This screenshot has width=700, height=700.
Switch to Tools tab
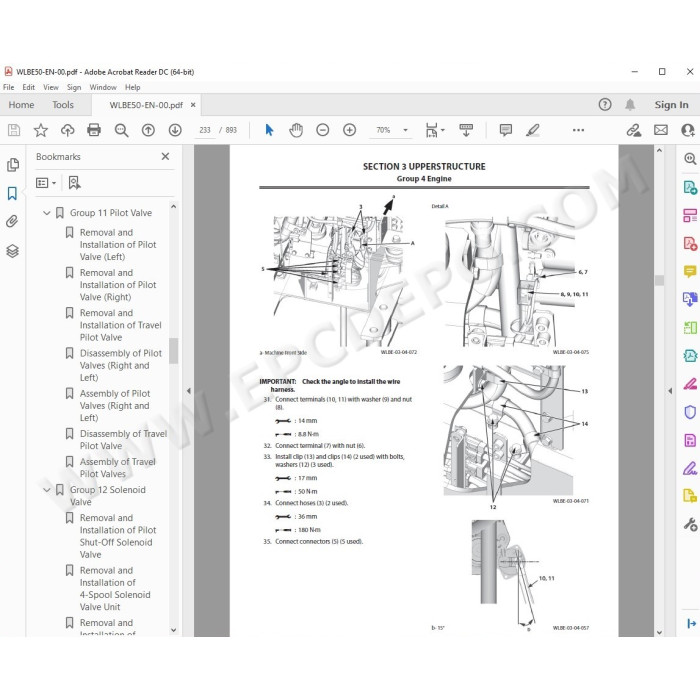pos(62,104)
